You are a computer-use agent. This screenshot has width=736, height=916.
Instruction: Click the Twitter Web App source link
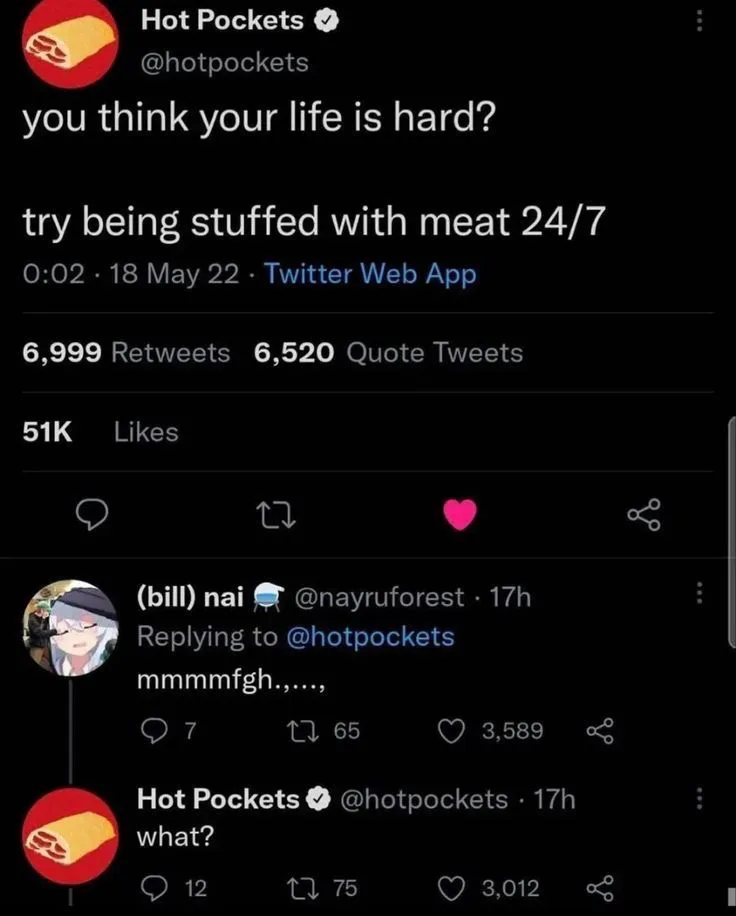coord(370,274)
